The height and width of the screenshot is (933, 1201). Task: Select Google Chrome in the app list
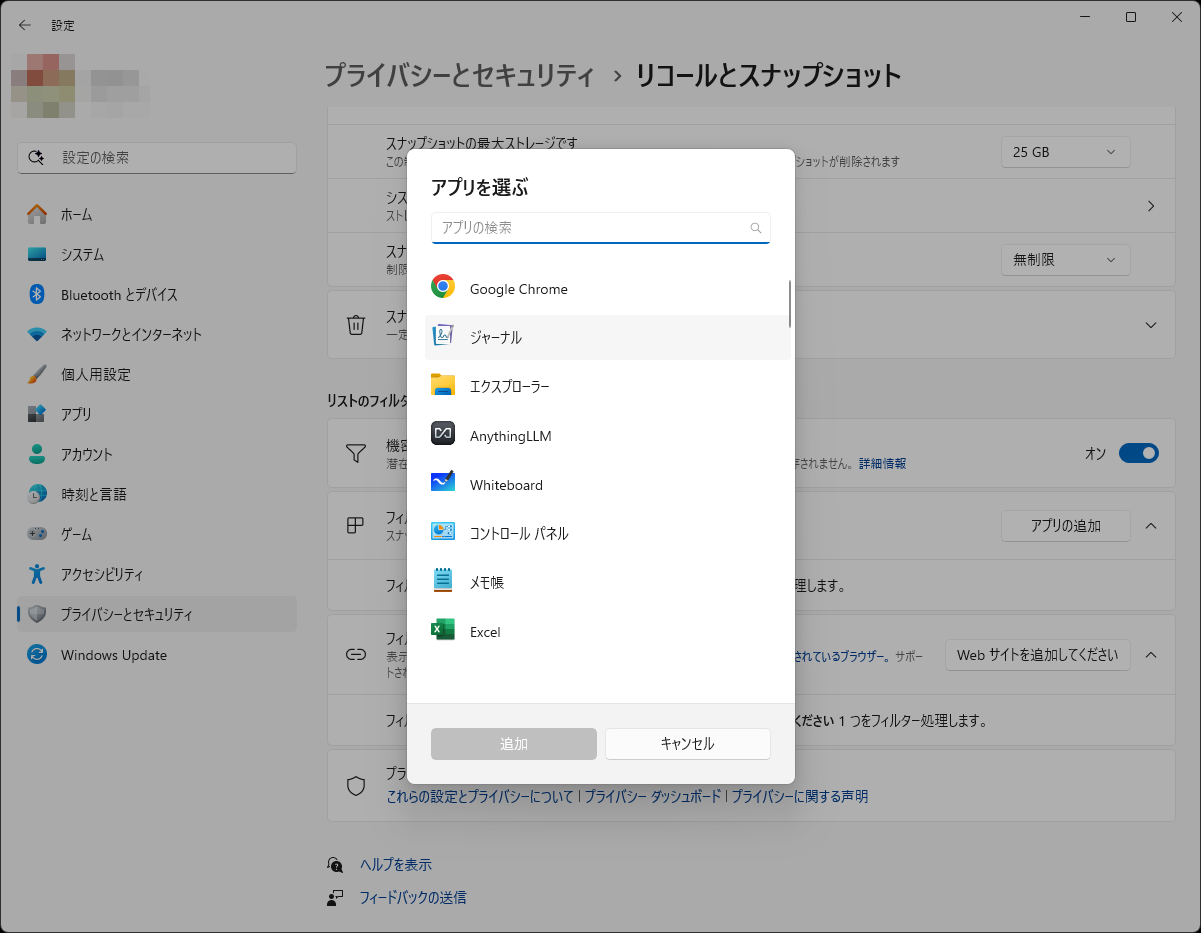pos(517,288)
